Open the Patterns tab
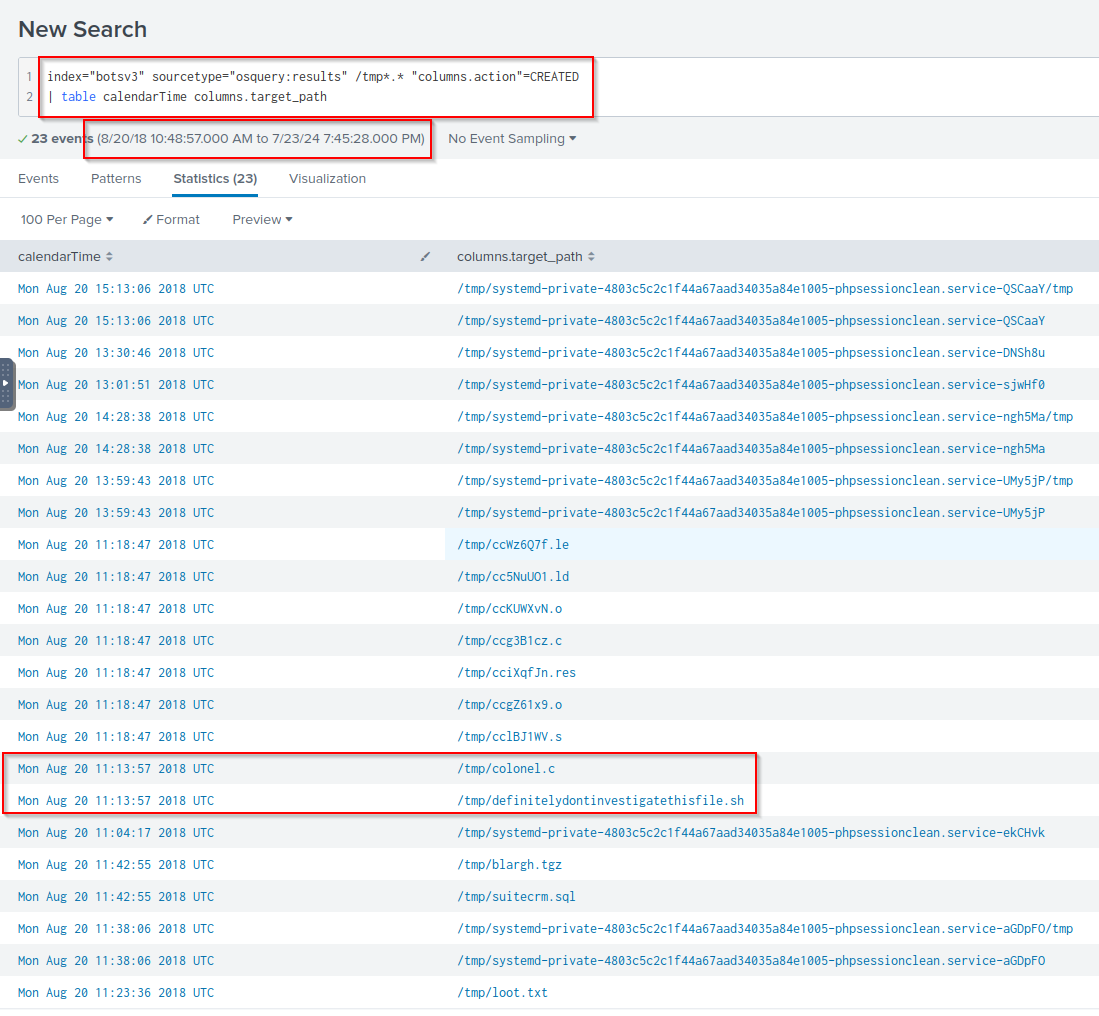 tap(116, 179)
